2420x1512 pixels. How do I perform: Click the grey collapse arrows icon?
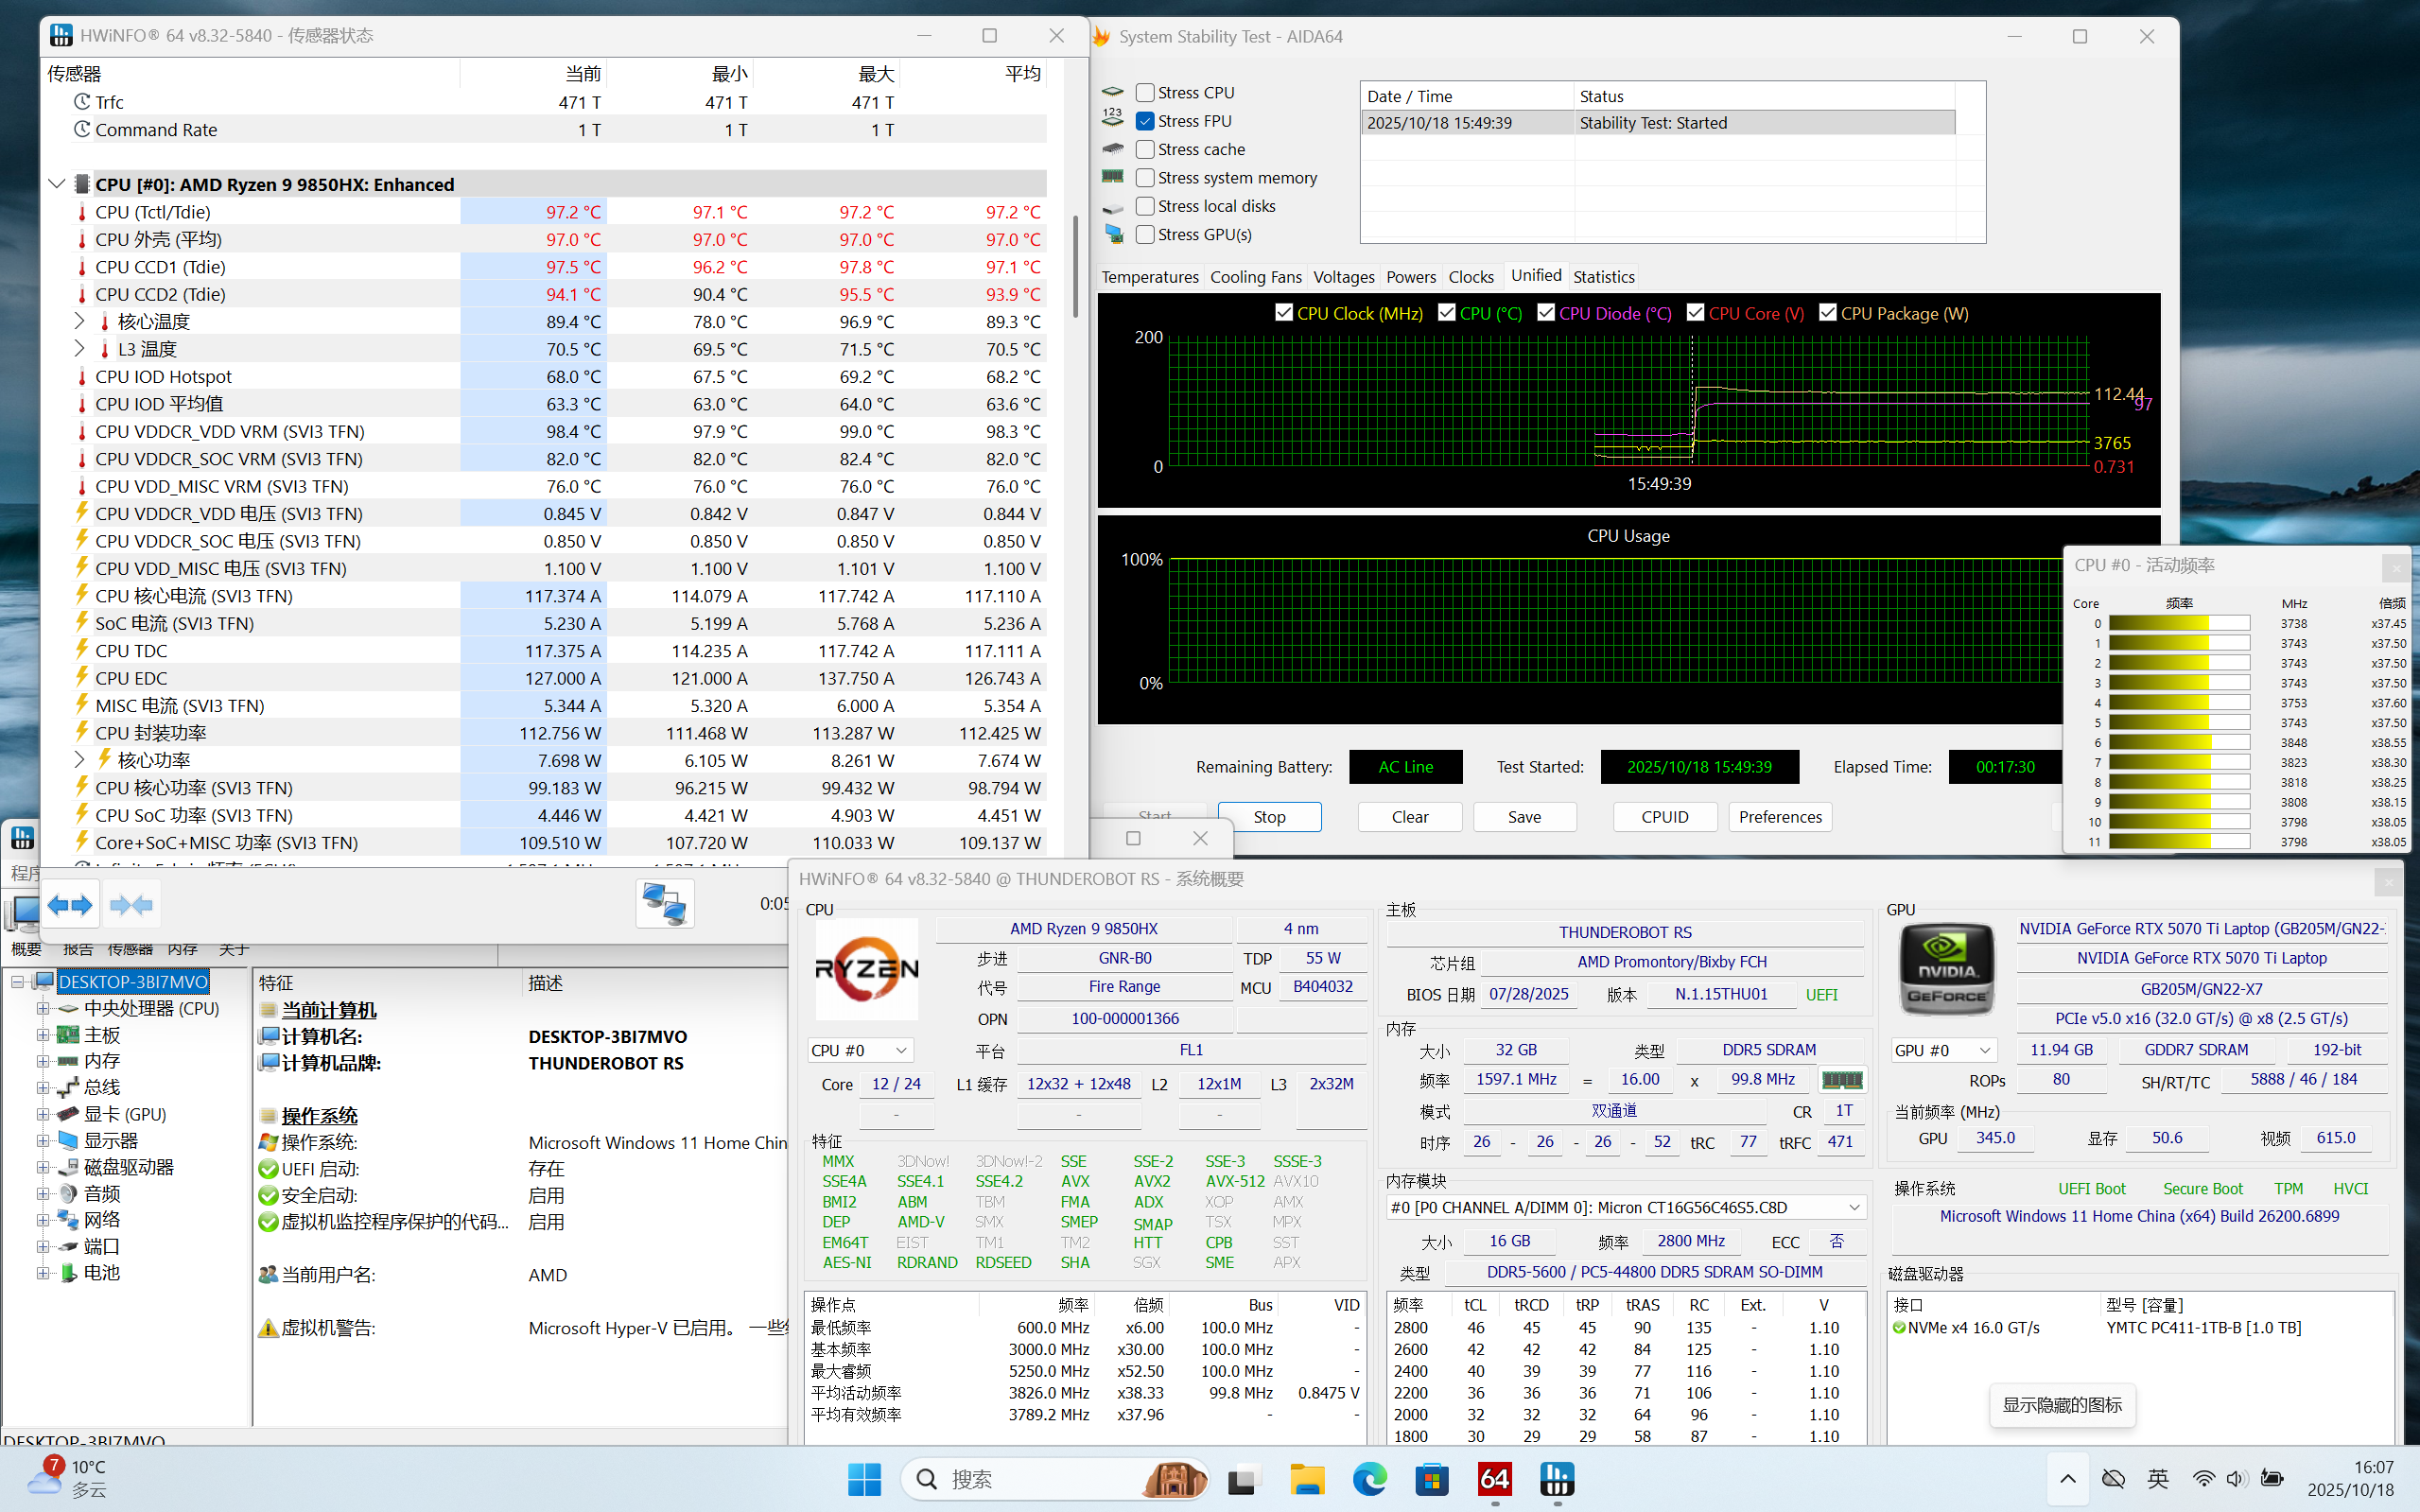pyautogui.click(x=131, y=905)
